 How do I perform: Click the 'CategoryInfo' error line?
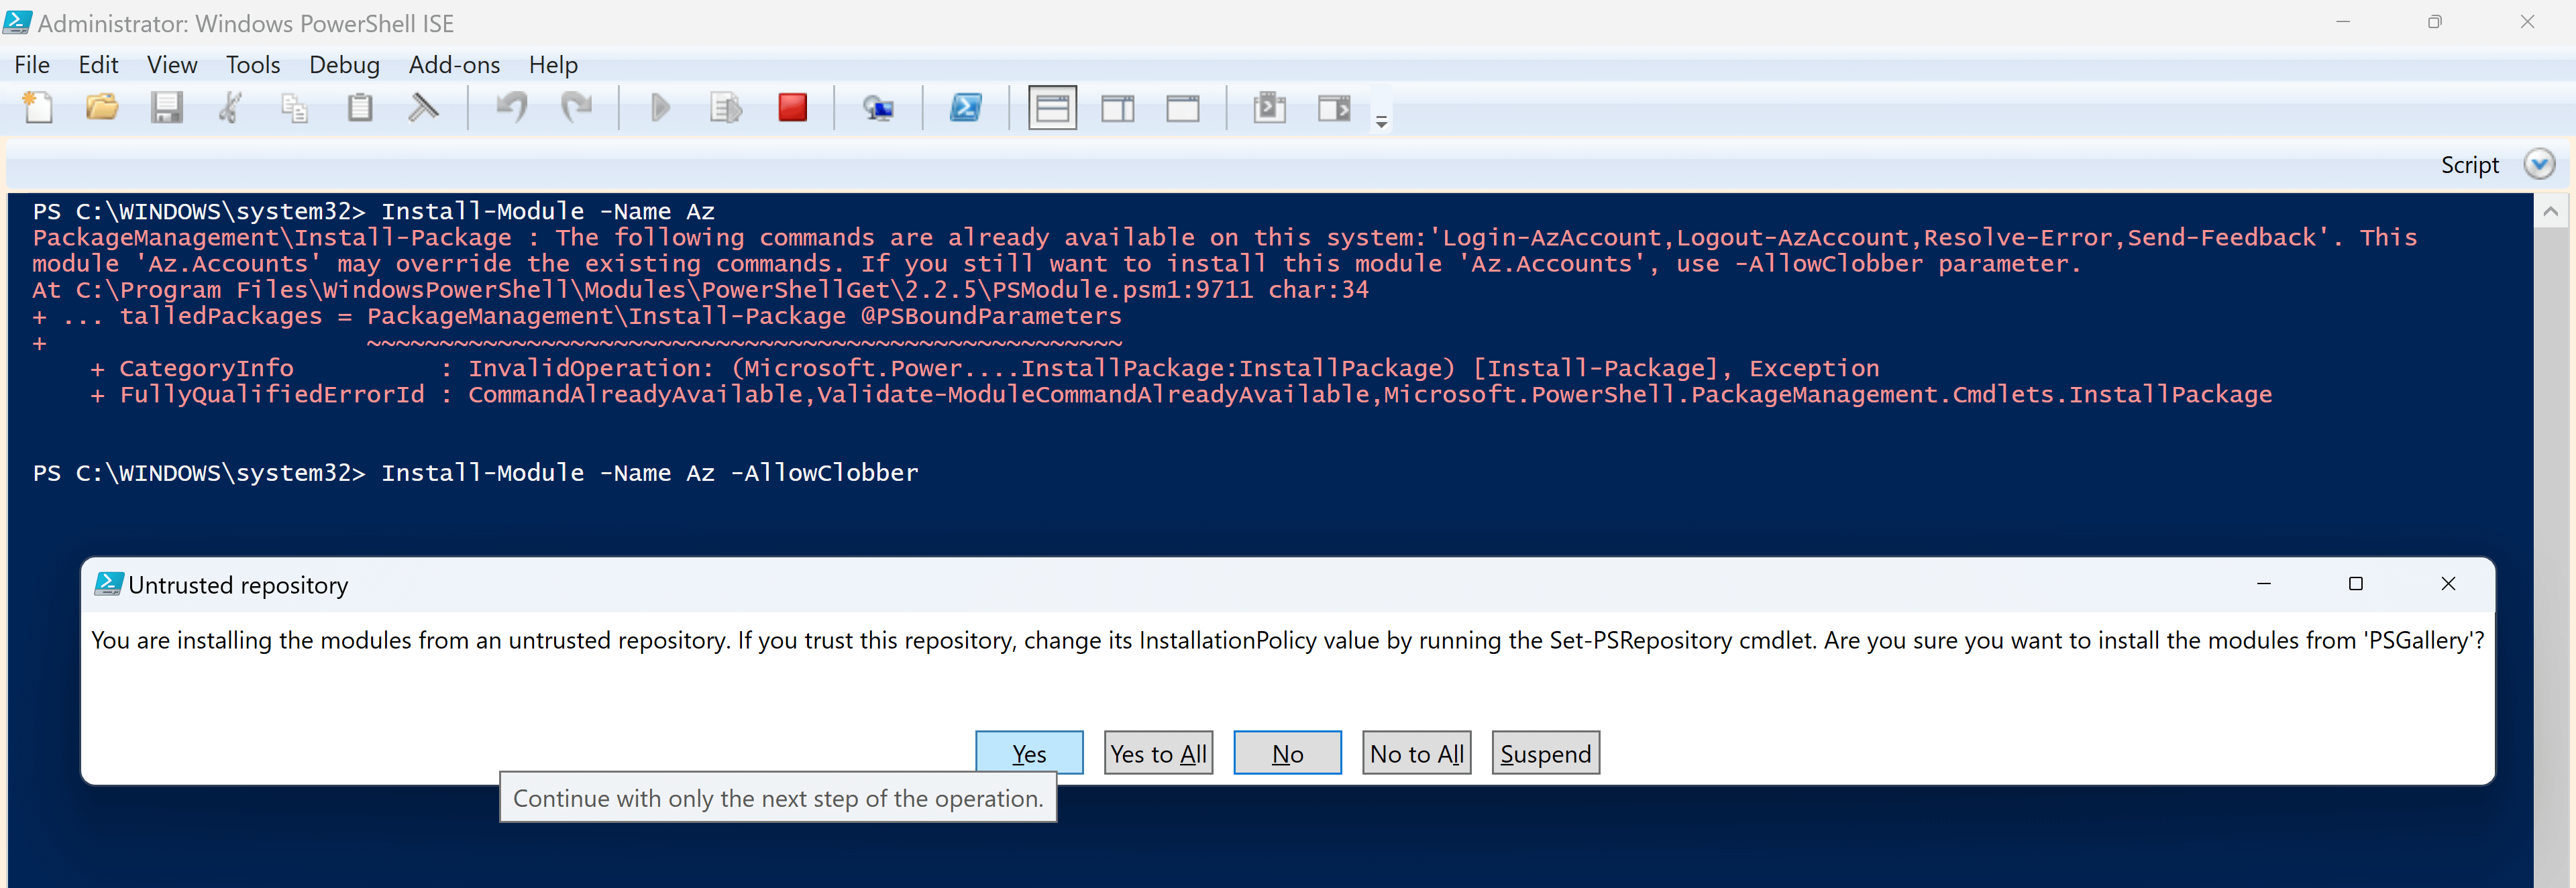pos(984,368)
